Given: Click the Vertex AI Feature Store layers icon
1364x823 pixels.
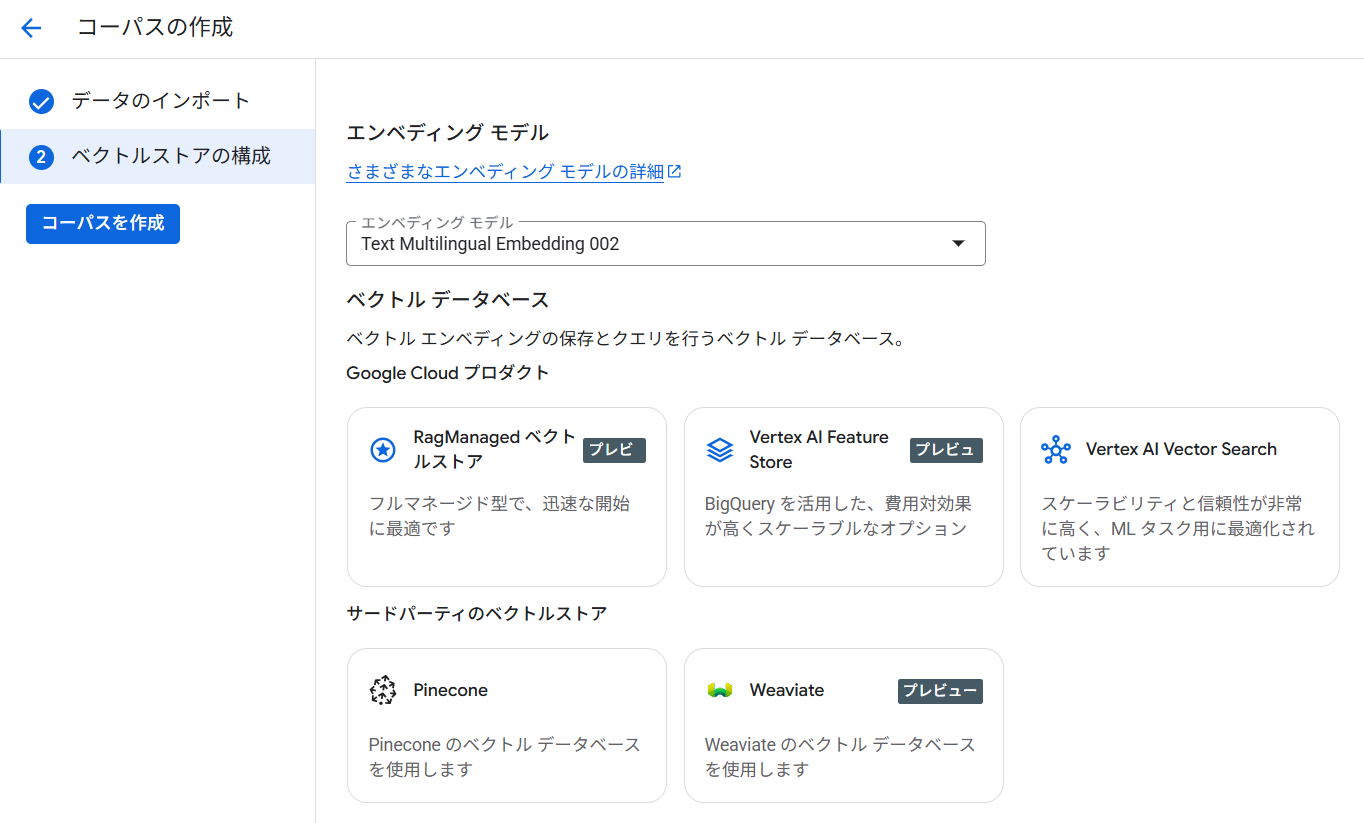Looking at the screenshot, I should [719, 450].
